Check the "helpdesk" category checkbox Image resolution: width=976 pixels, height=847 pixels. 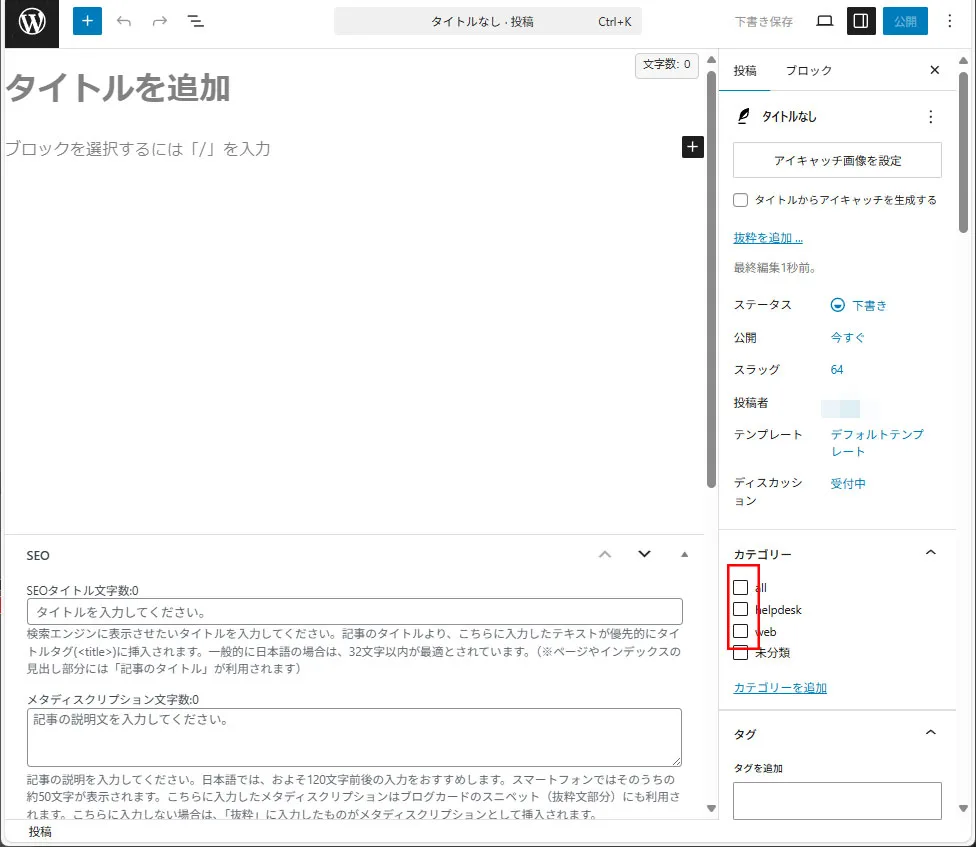(741, 609)
